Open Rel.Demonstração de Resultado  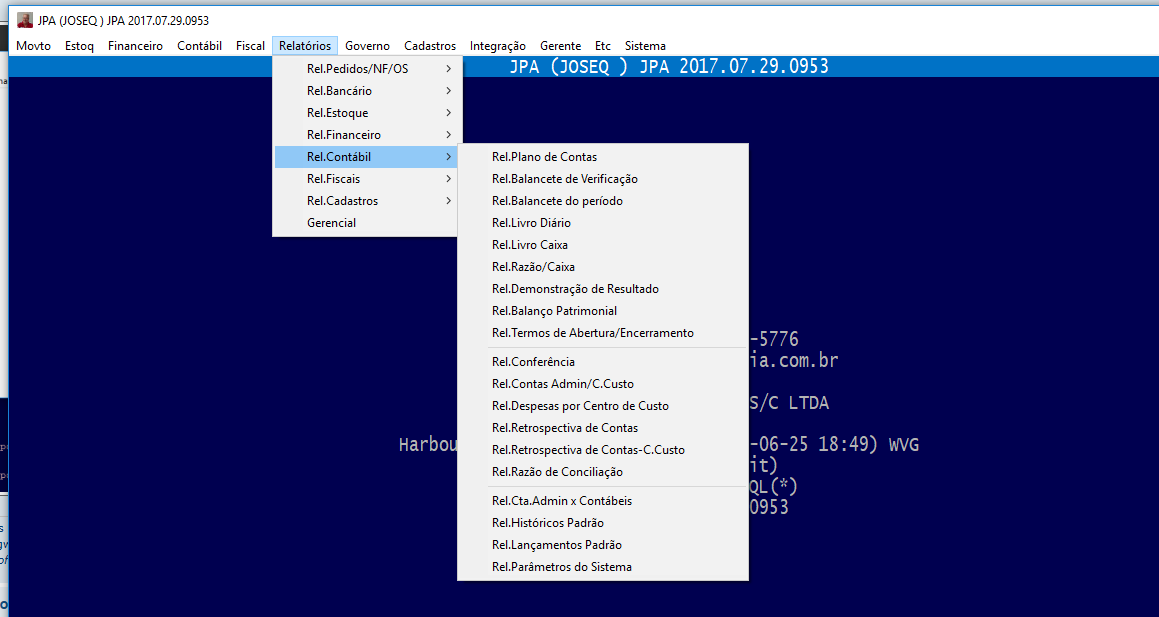pos(603,289)
